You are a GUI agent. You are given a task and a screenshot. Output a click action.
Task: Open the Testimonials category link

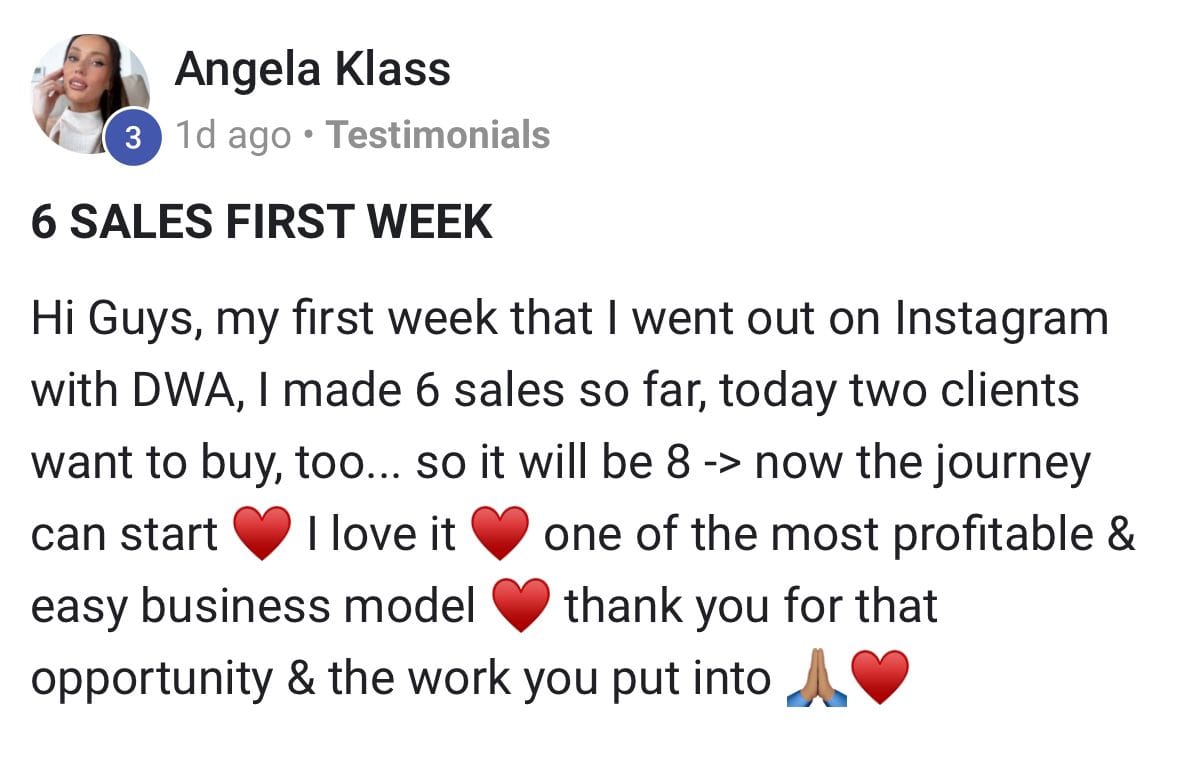[438, 135]
